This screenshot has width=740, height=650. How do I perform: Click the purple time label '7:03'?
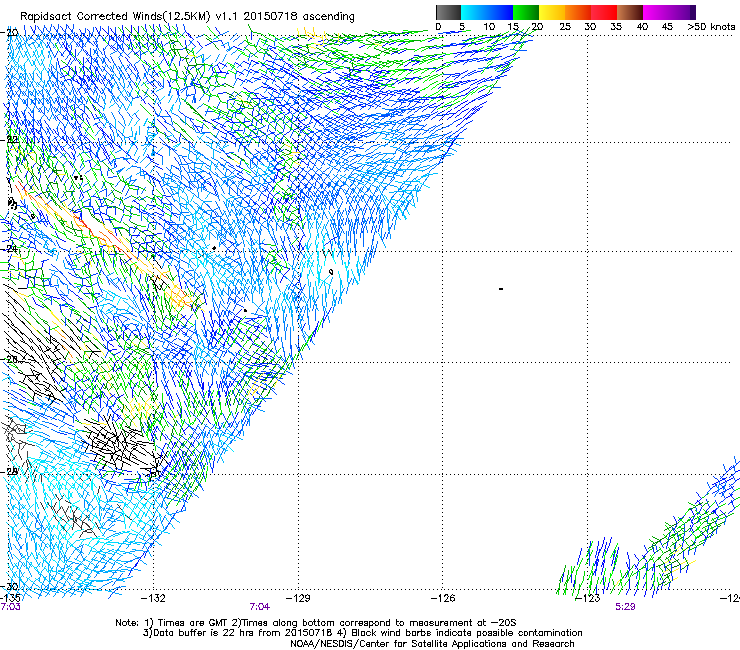click(10, 607)
